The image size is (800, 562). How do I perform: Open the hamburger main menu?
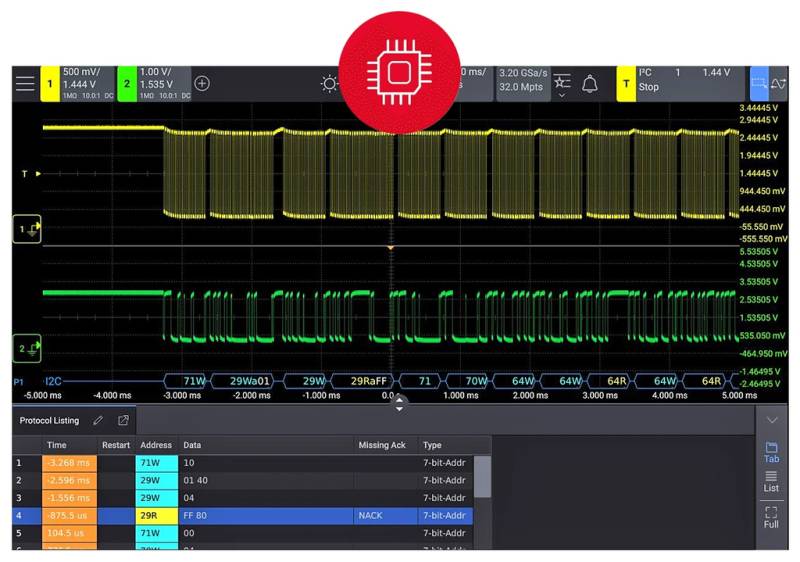[25, 84]
